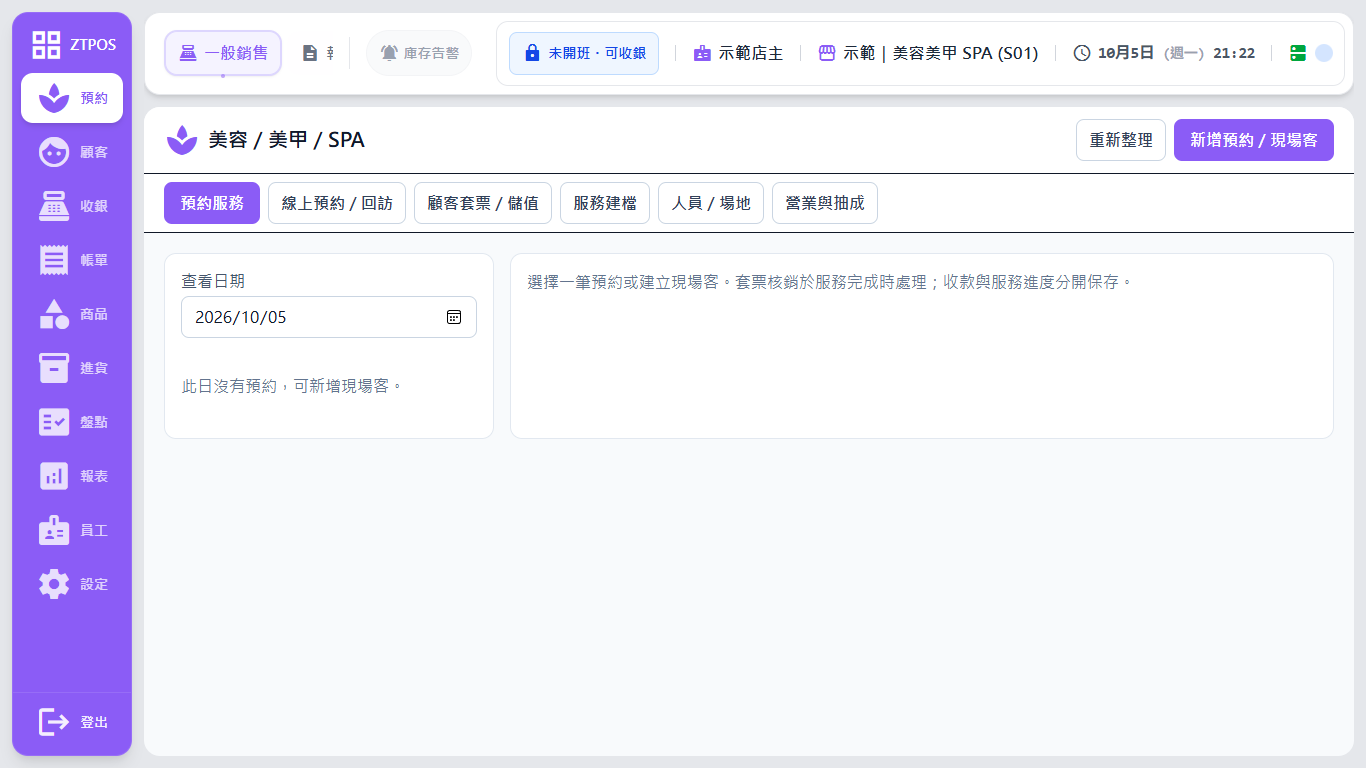
Task: Click the 美容 / 美甲 / SPA page heading
Action: click(286, 140)
